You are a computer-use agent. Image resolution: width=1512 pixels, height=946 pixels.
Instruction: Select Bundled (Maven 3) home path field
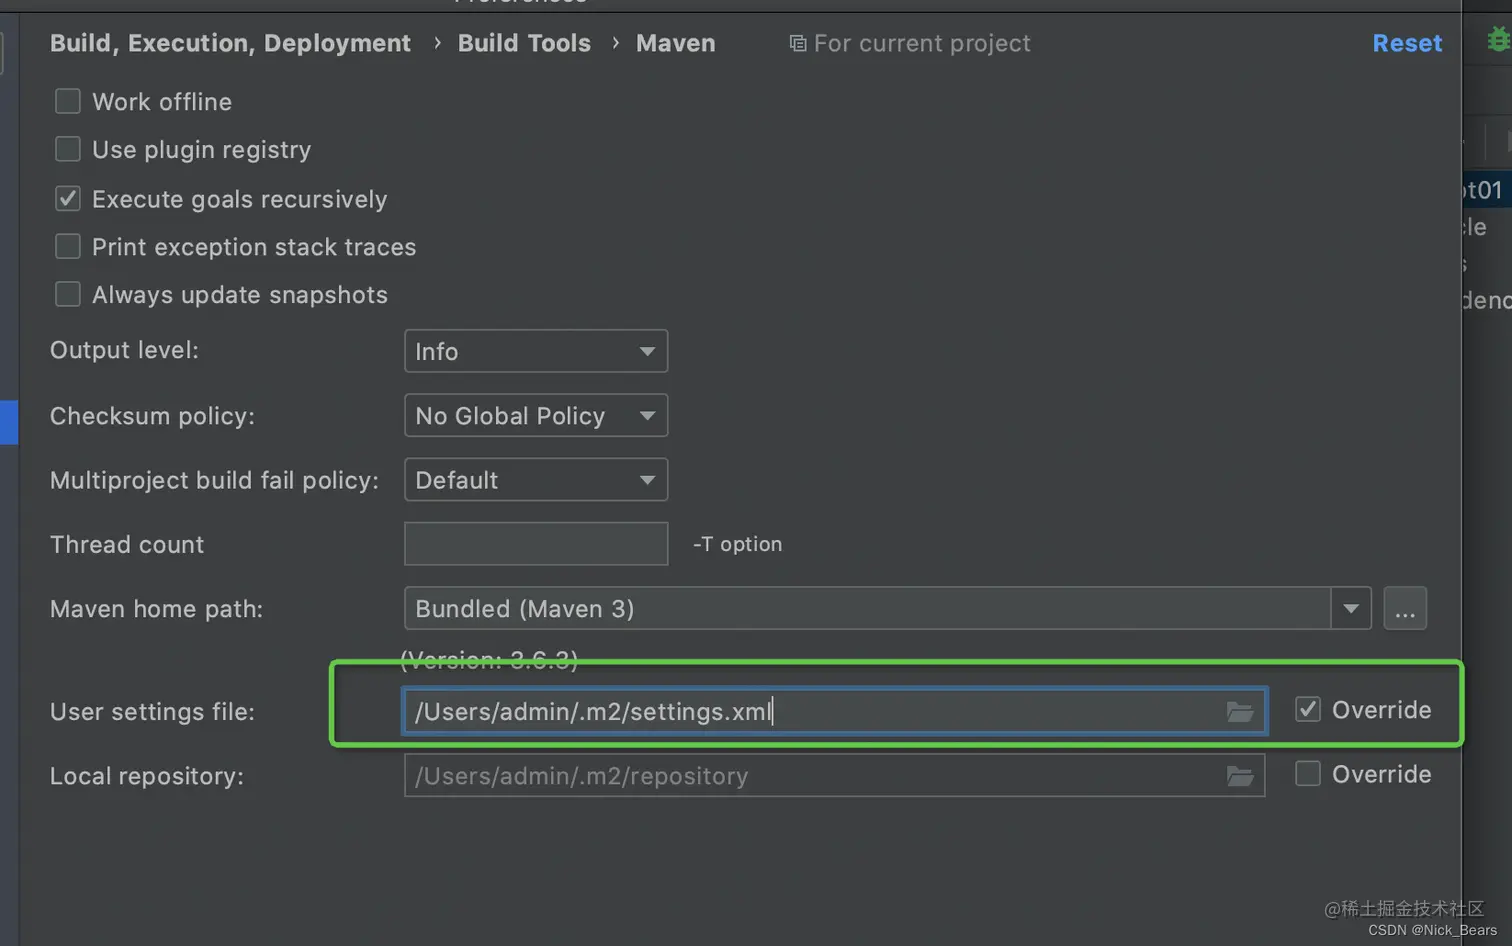[867, 608]
